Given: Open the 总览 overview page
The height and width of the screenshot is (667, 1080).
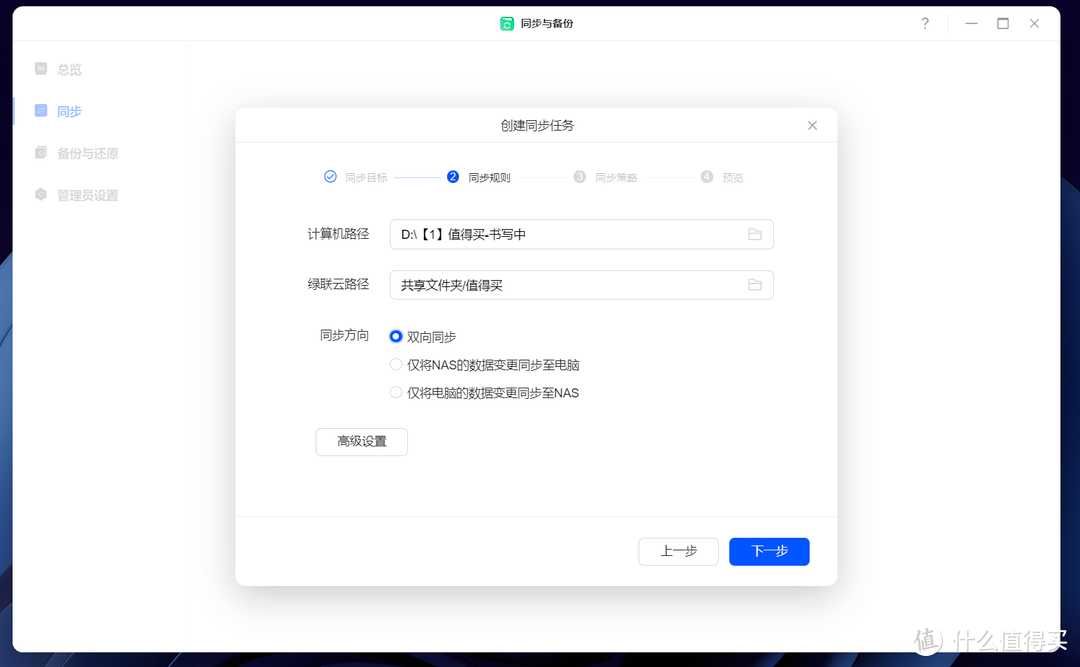Looking at the screenshot, I should click(72, 69).
